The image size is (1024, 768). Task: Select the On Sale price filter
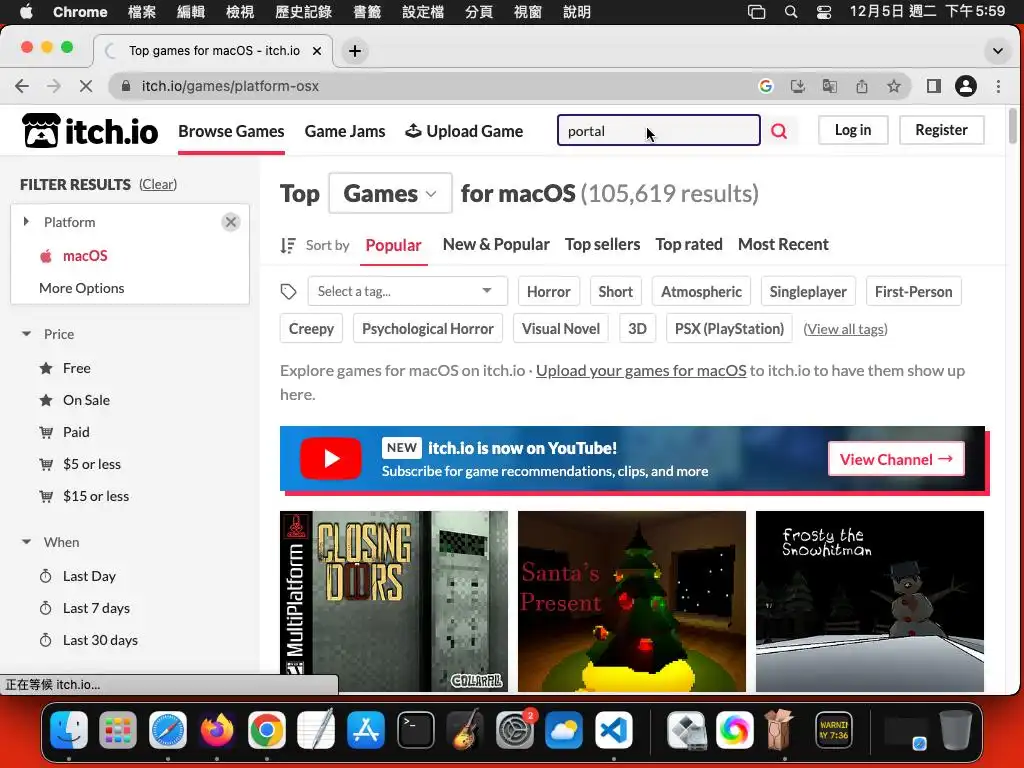tap(86, 400)
